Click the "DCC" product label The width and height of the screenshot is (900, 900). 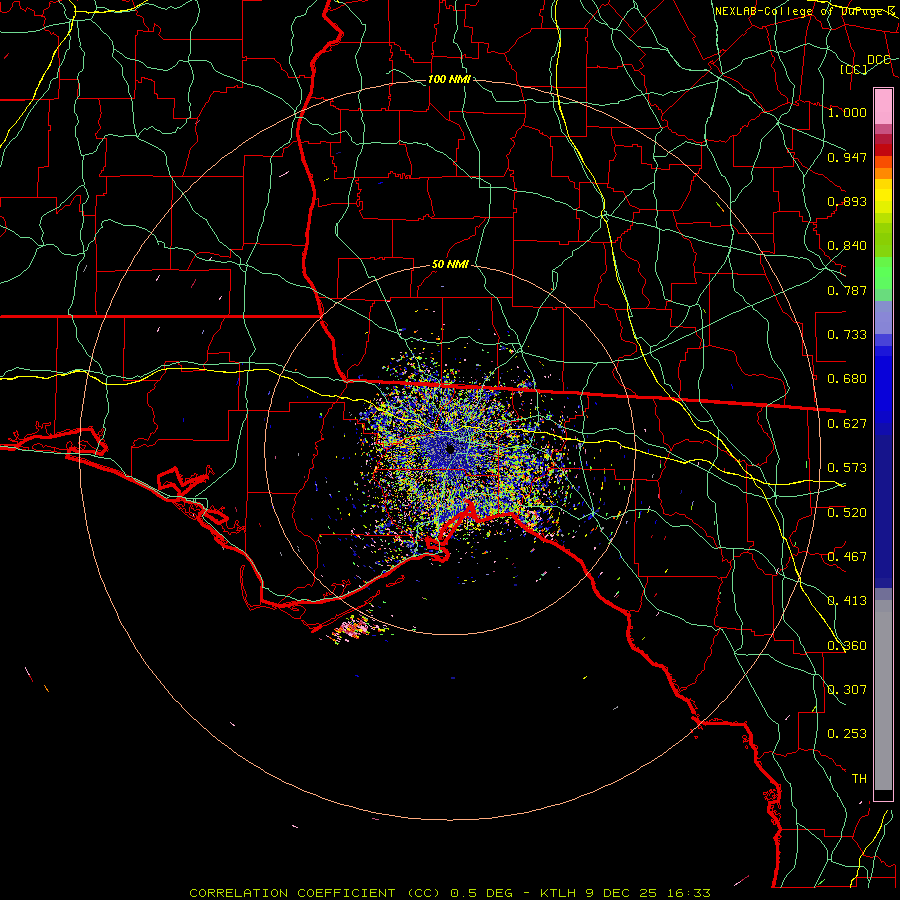(879, 60)
